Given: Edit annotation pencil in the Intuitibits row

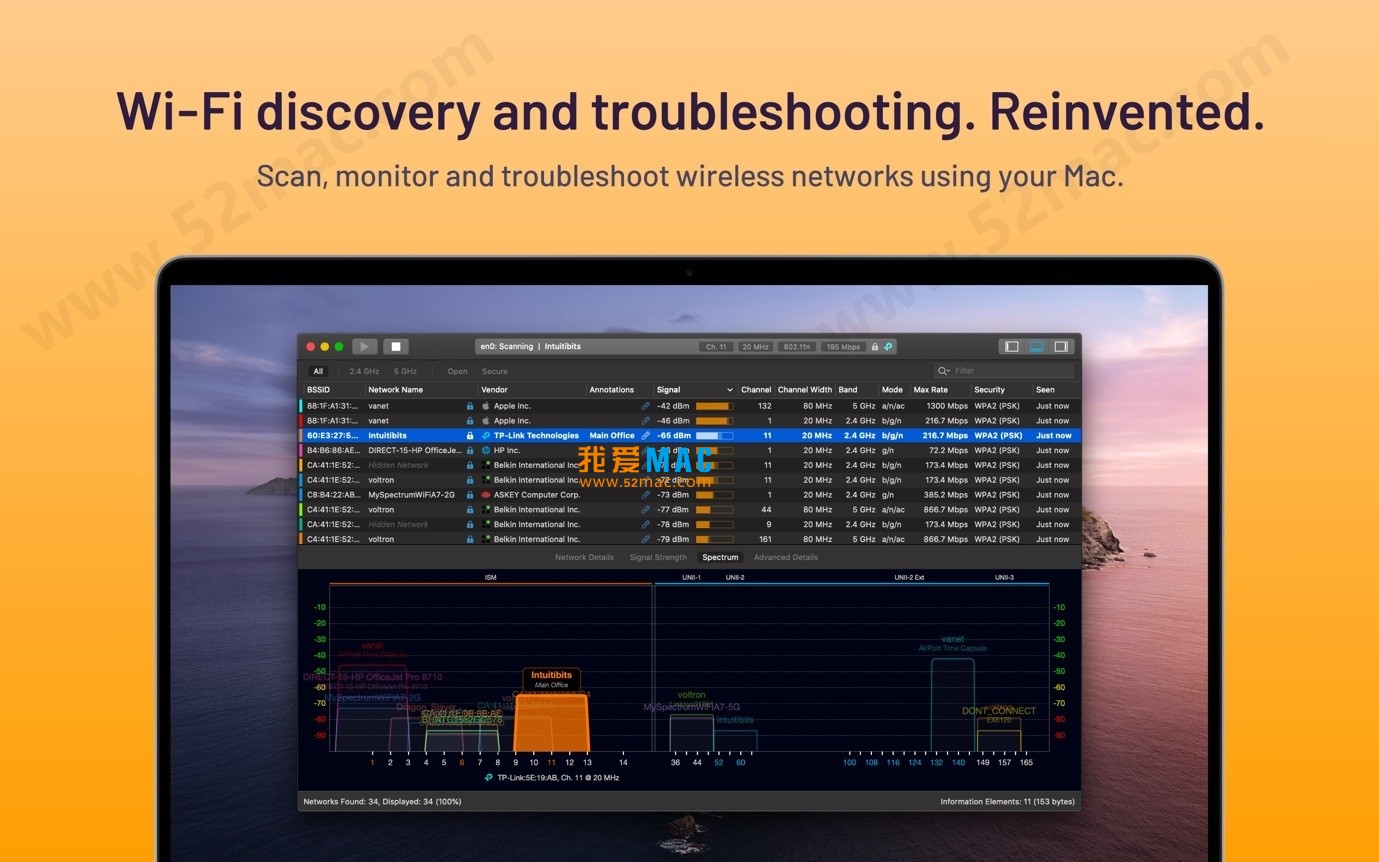Looking at the screenshot, I should pyautogui.click(x=646, y=436).
